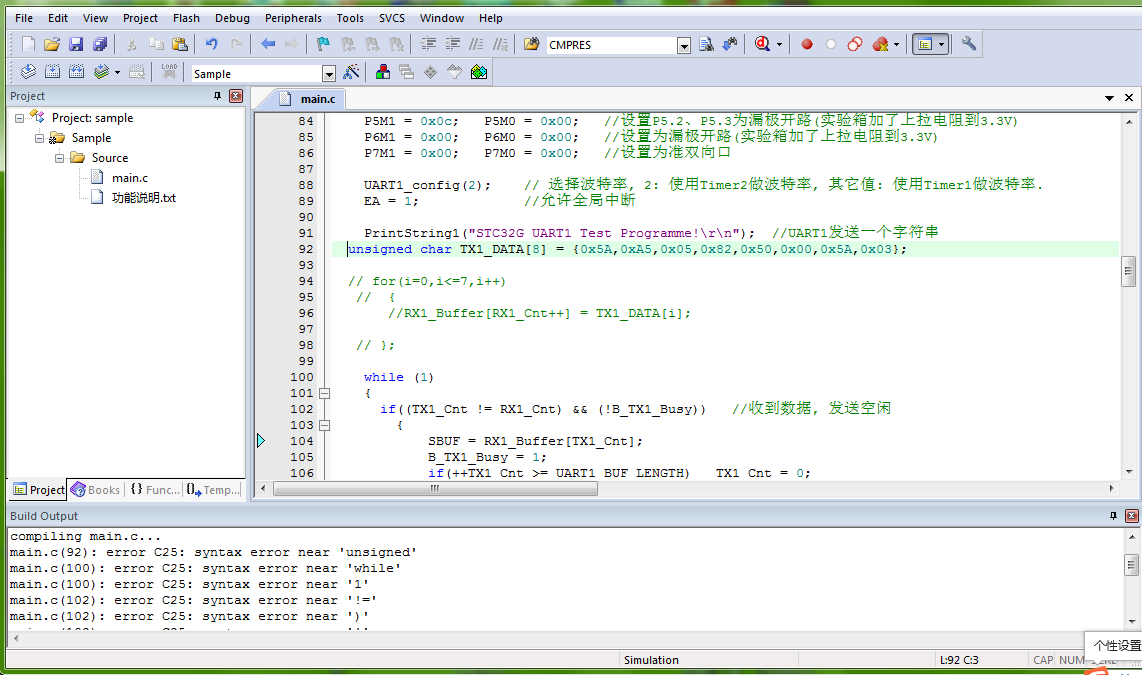Open Options for Target with the wand icon

[351, 72]
